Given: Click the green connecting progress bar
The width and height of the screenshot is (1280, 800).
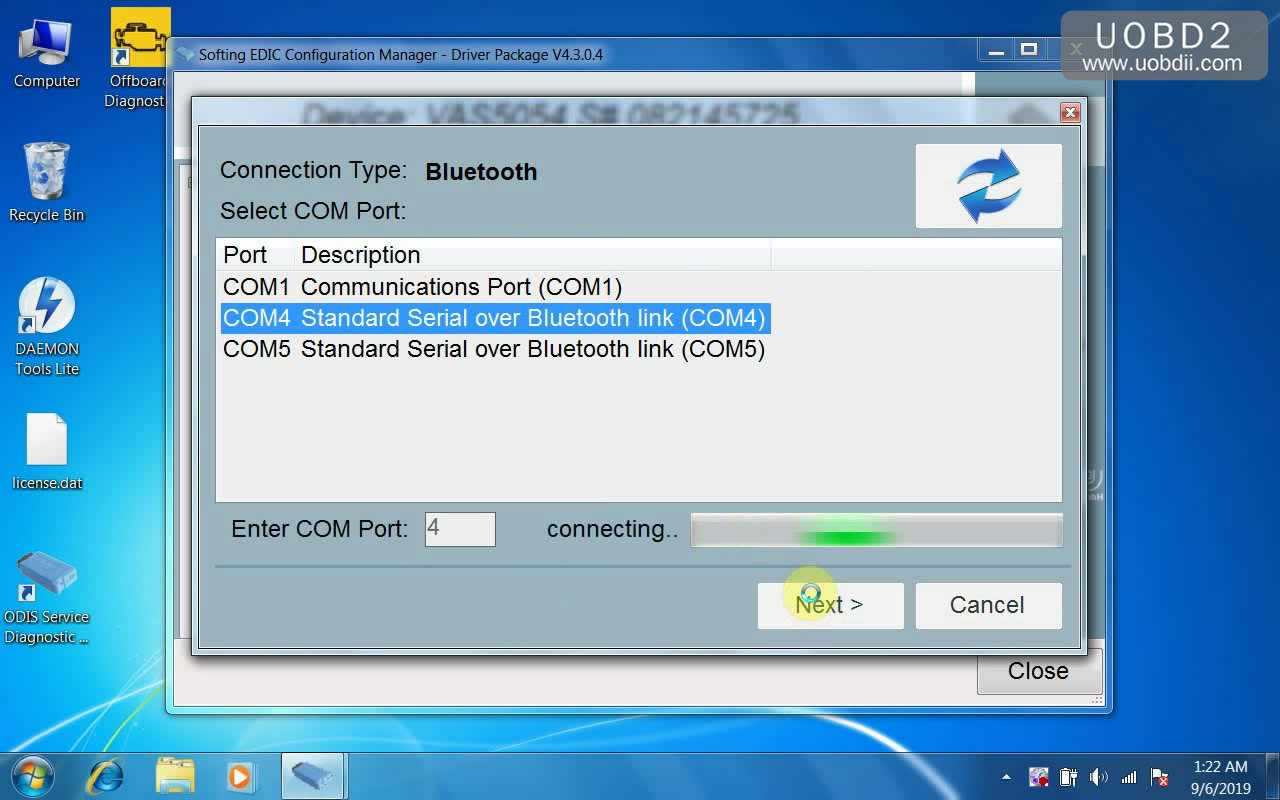Looking at the screenshot, I should point(876,530).
